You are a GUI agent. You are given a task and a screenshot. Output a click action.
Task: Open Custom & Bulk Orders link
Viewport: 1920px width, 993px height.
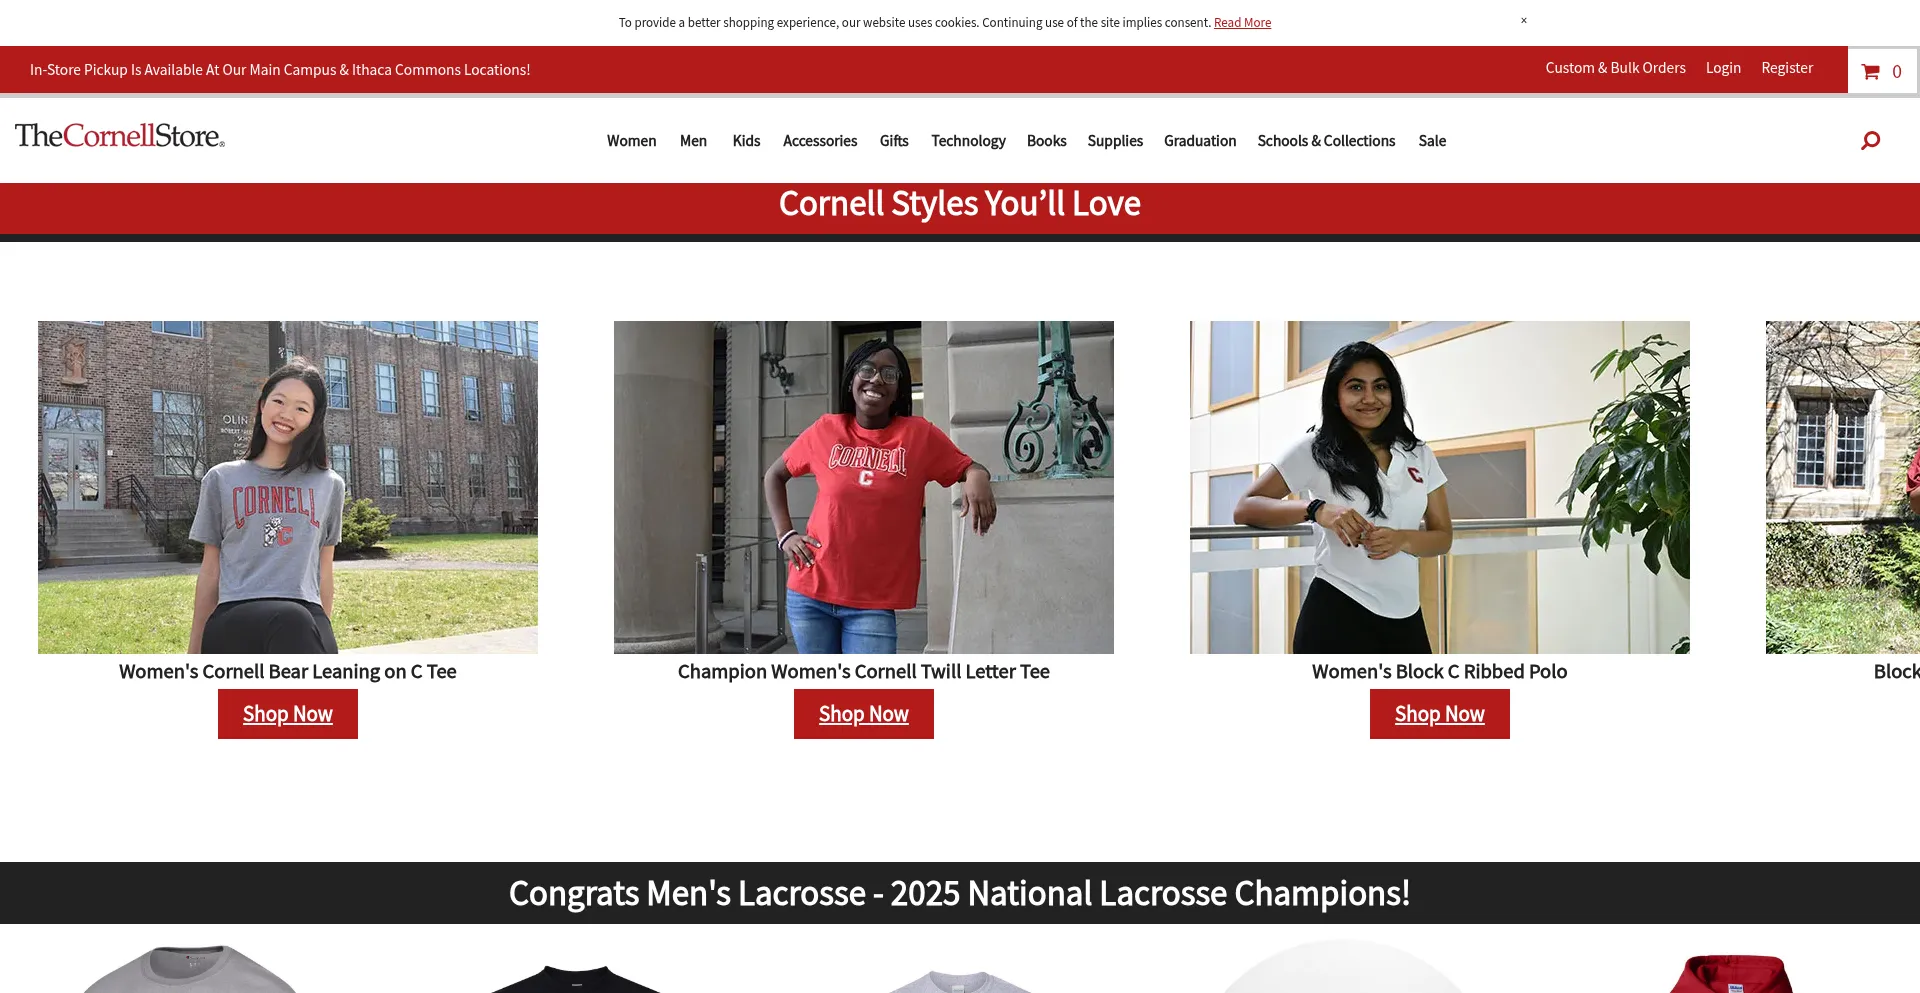[1615, 68]
